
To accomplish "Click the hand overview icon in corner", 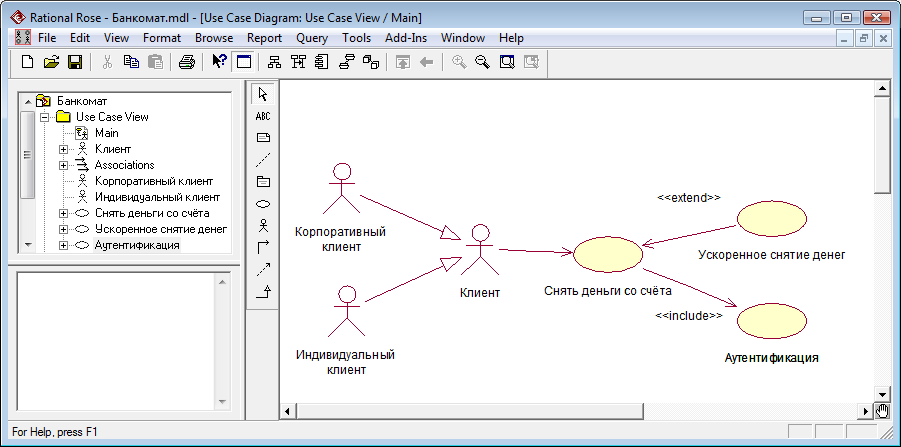I will (x=881, y=411).
